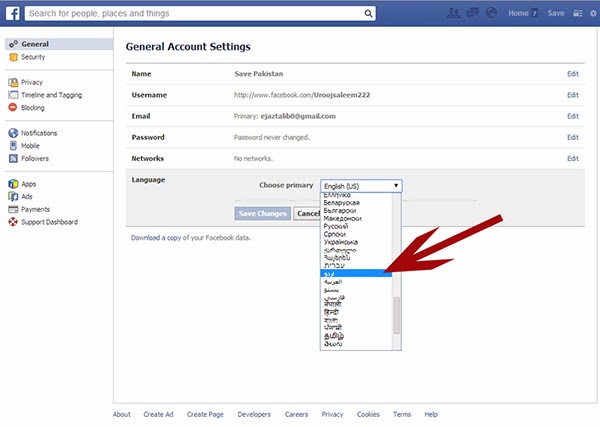
Task: Click the General gears icon in sidebar
Action: pos(13,44)
